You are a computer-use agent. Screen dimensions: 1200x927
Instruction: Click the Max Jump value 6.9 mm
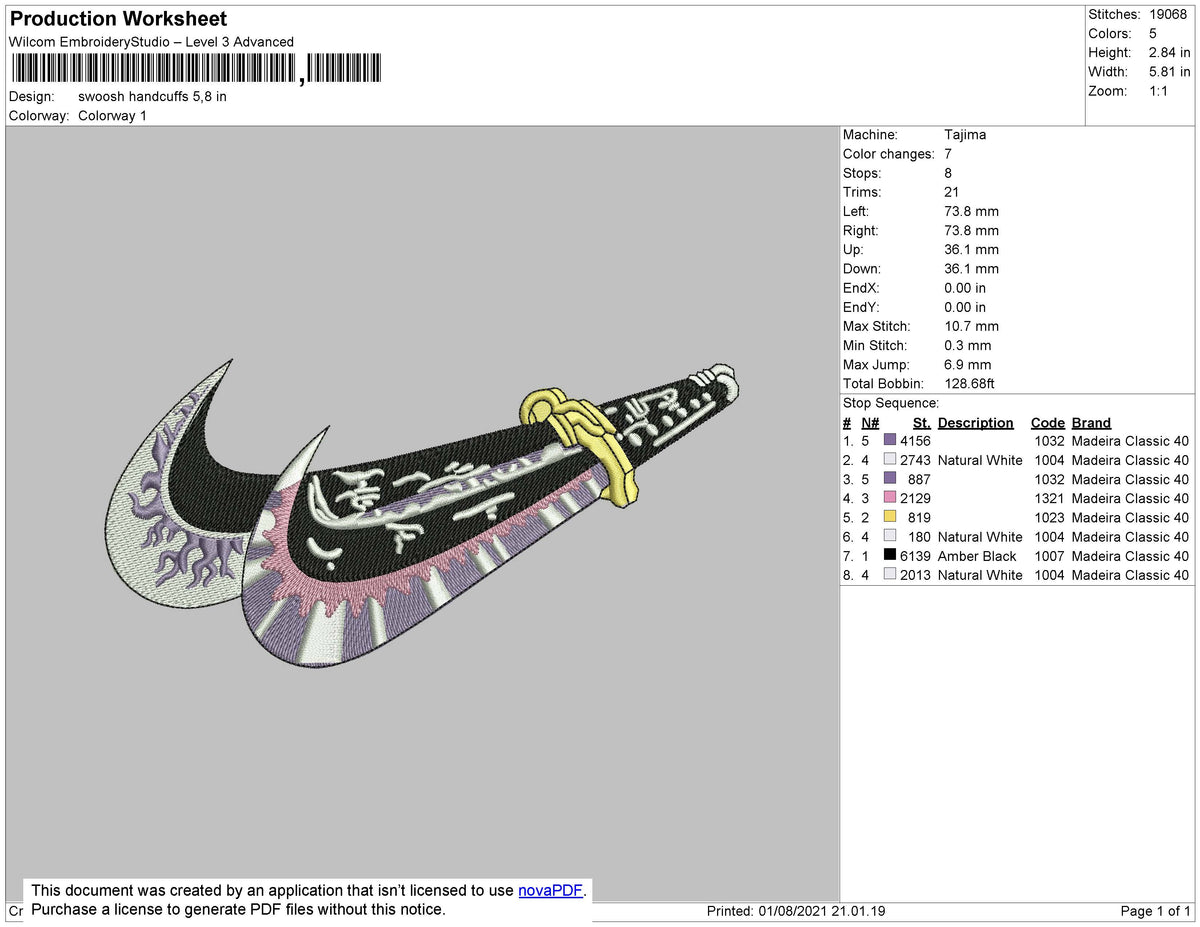(967, 365)
